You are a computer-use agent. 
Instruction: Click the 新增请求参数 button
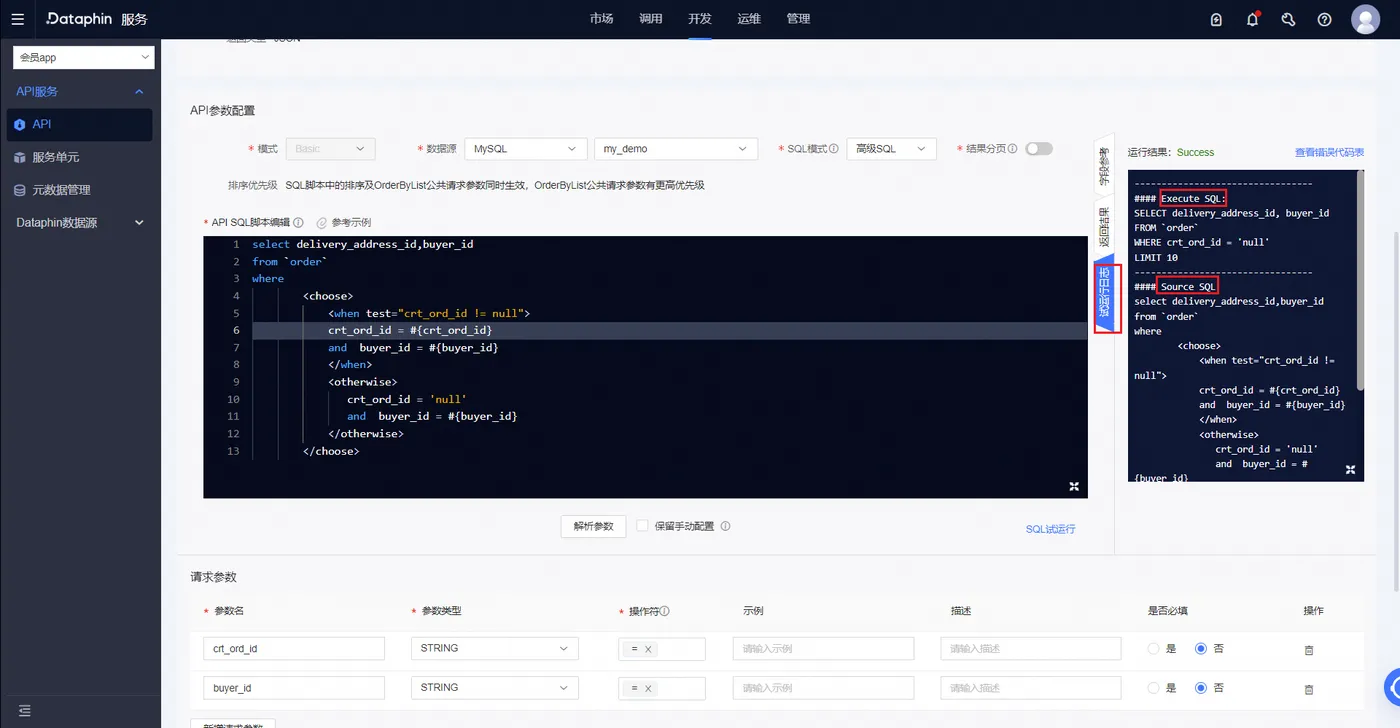(x=233, y=723)
